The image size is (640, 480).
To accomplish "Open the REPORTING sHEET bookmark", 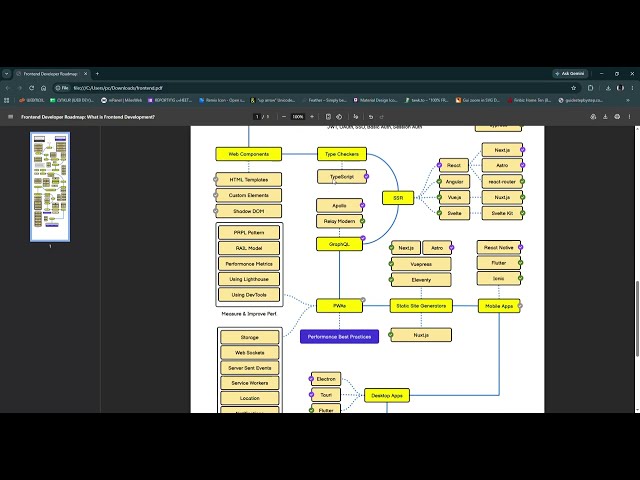I will [170, 100].
